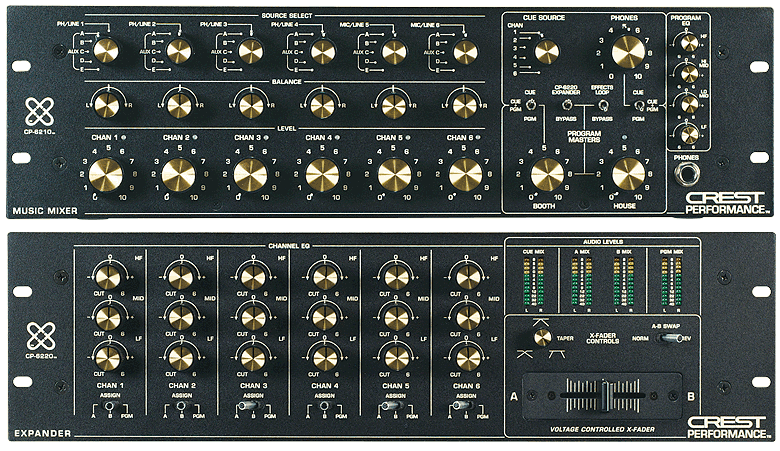
Task: Toggle the A-B Swap NORM/REV switch
Action: (x=670, y=338)
